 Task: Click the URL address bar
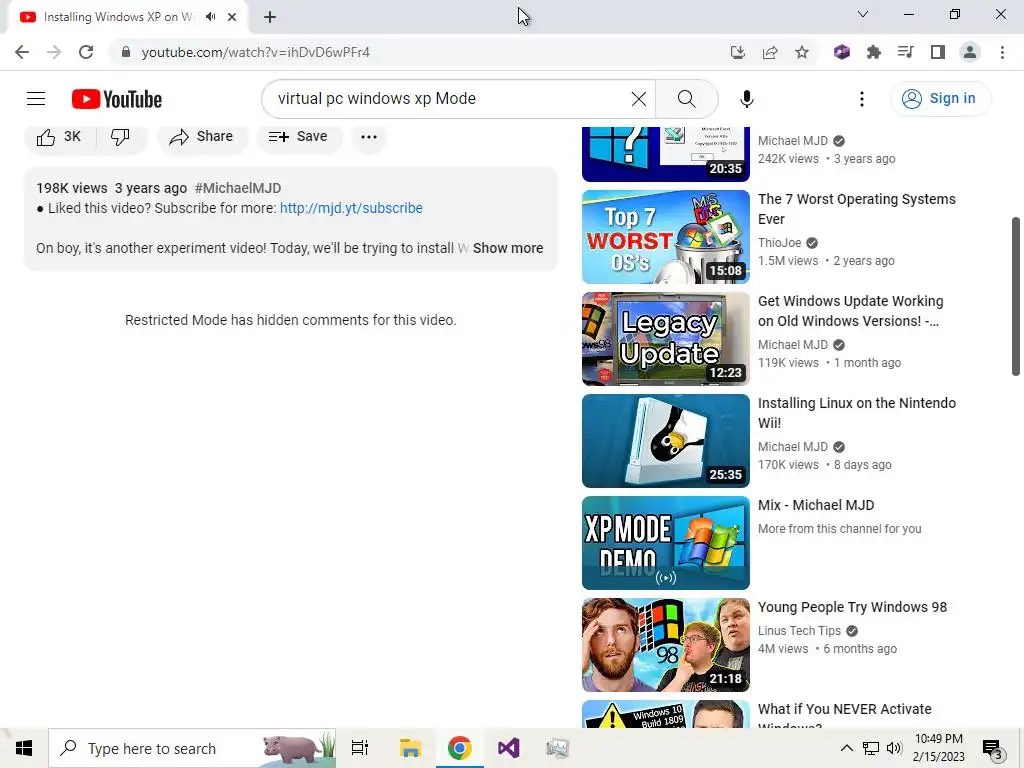(418, 52)
